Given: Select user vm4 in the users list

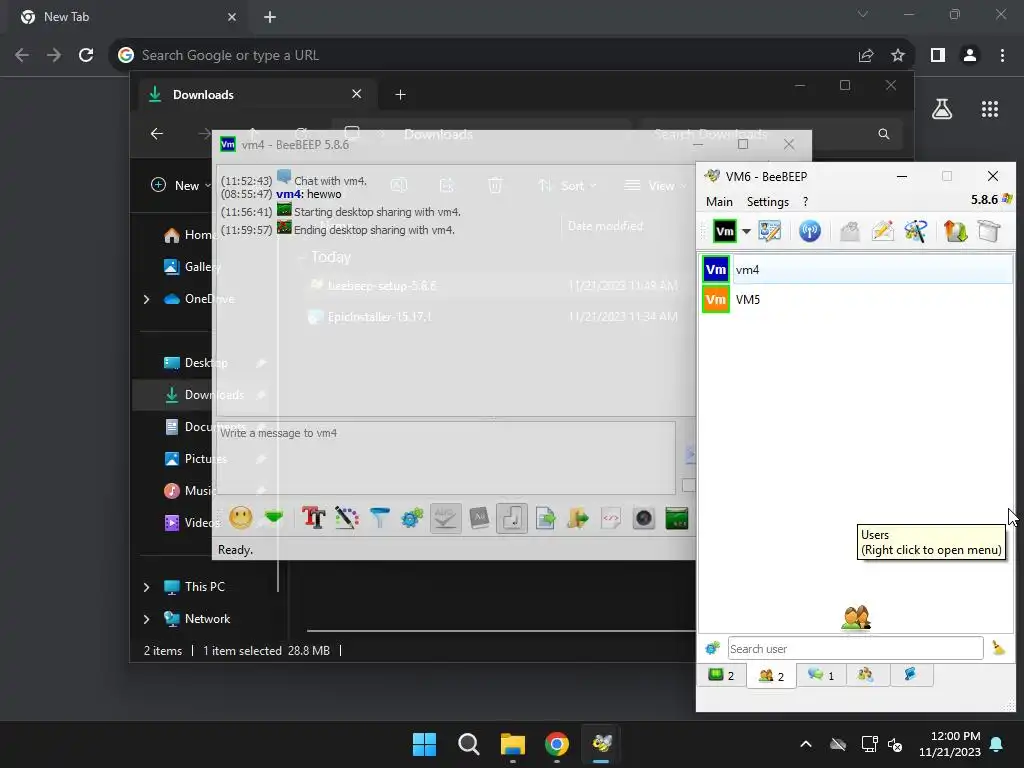Looking at the screenshot, I should click(857, 270).
